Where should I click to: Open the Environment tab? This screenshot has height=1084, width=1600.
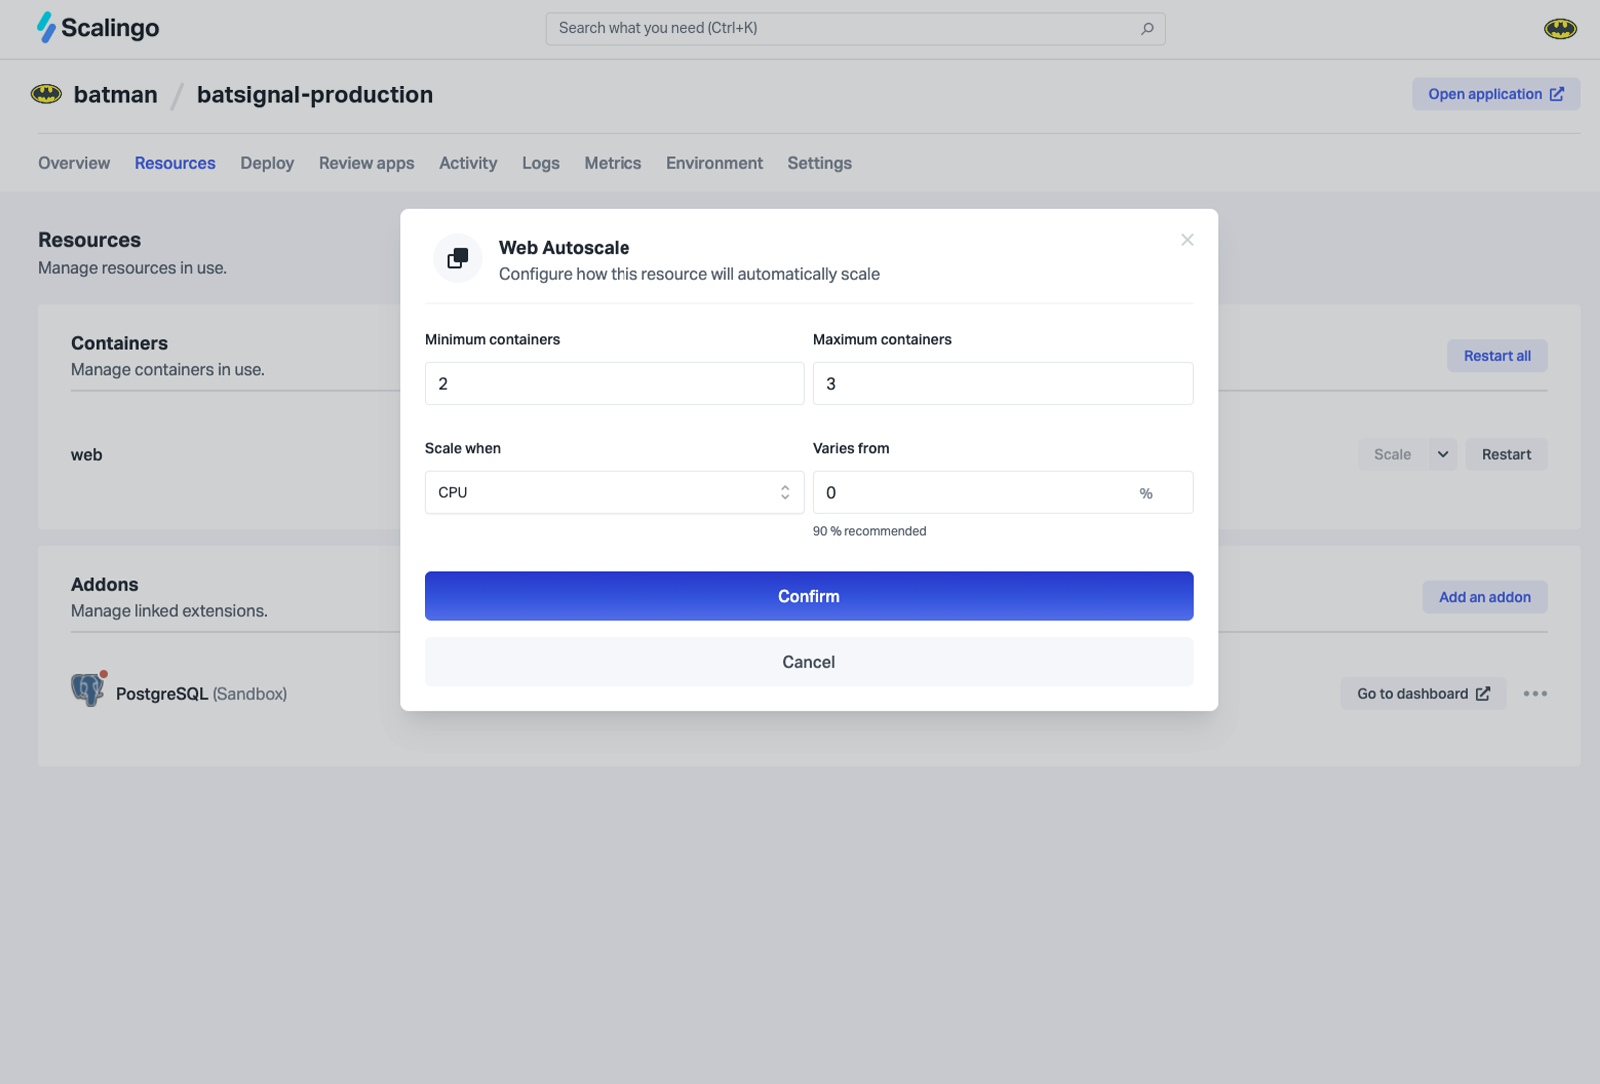714,163
